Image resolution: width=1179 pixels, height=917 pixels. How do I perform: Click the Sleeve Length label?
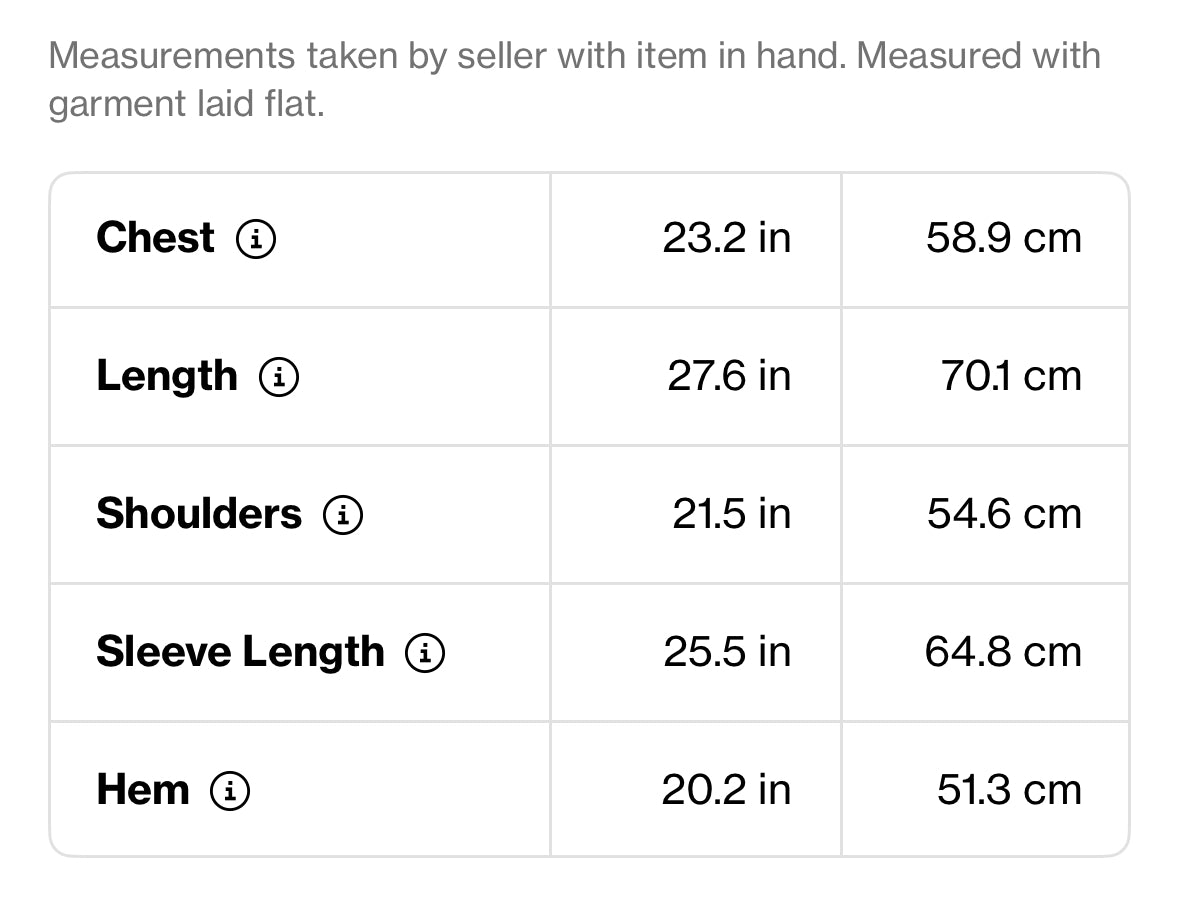(x=241, y=652)
